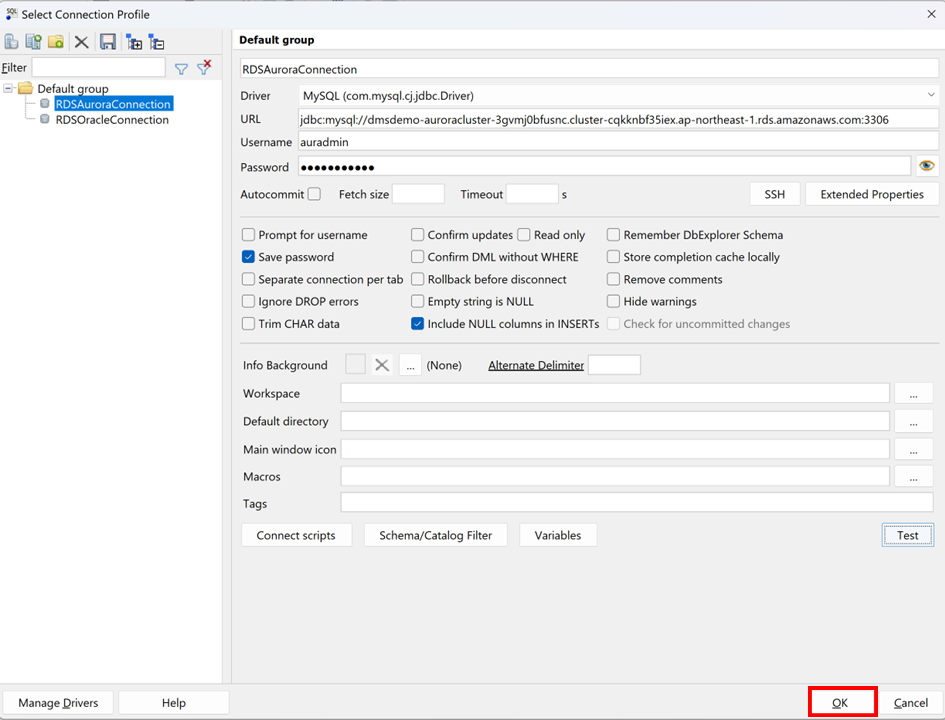
Task: Reset Info Background color with X
Action: click(381, 365)
